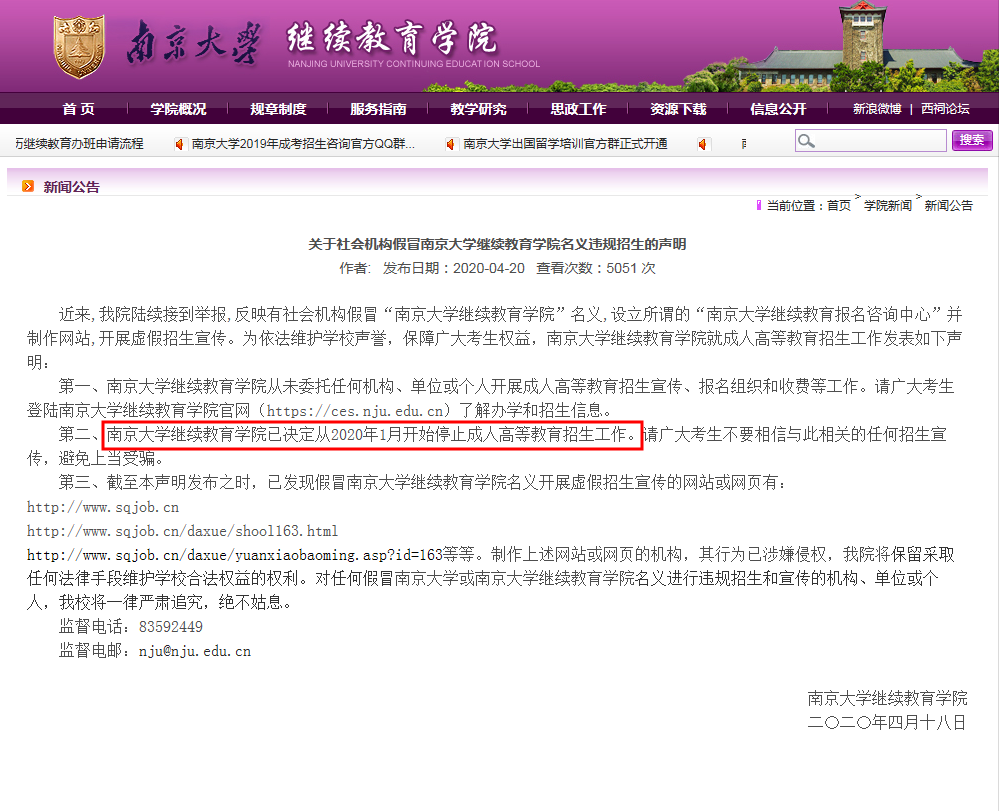Screen dimensions: 999x811
Task: Click the http://www.sqjob.cn URL line
Action: tap(103, 508)
